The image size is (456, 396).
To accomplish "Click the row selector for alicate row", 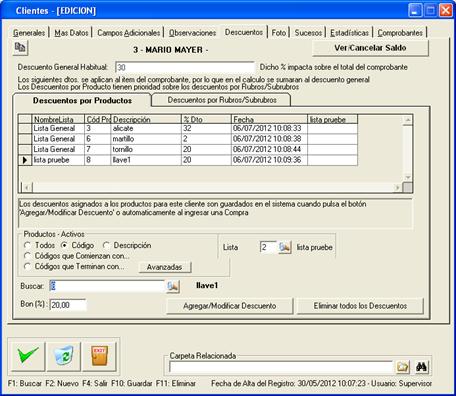I will (x=25, y=129).
